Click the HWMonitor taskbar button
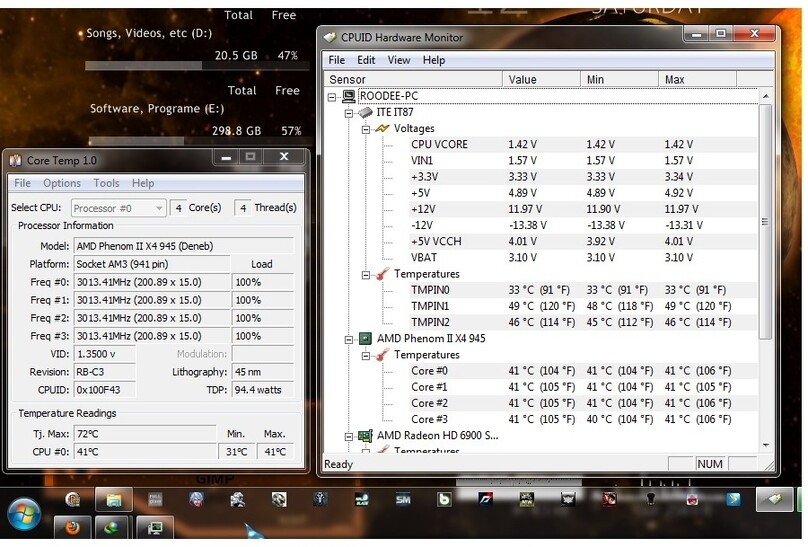The image size is (808, 547). 775,499
